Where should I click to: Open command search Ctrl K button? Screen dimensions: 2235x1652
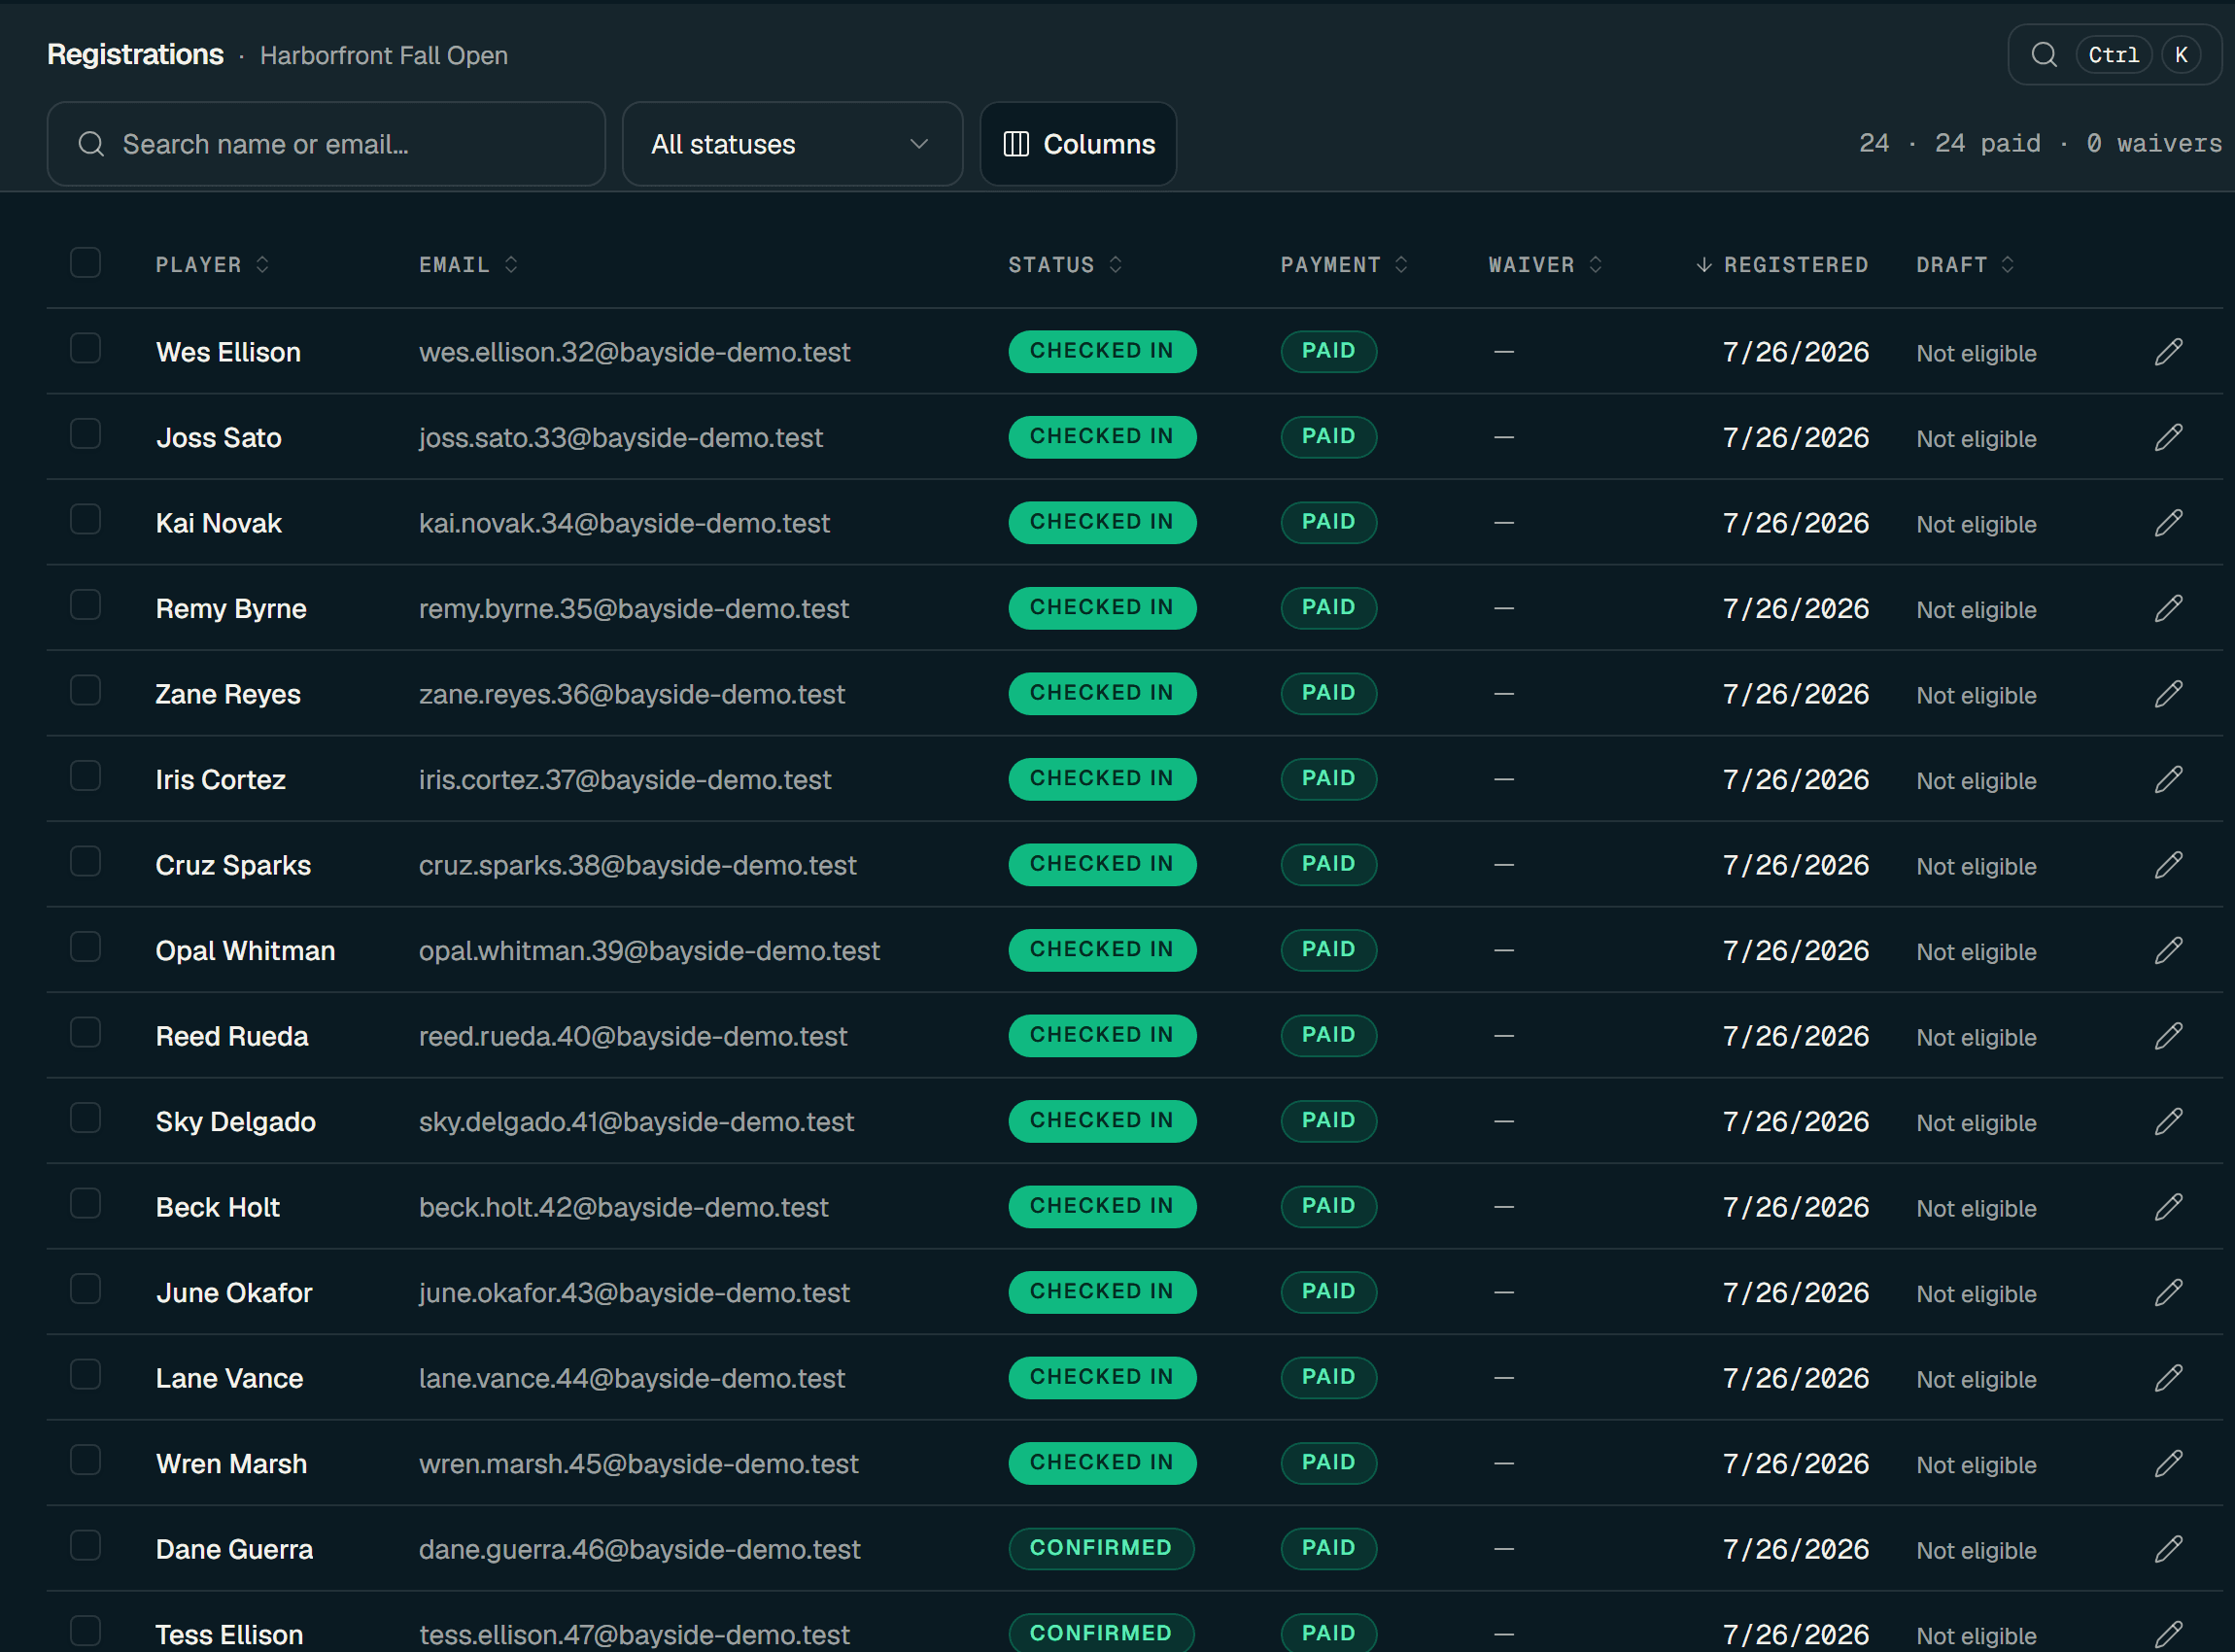point(2114,55)
